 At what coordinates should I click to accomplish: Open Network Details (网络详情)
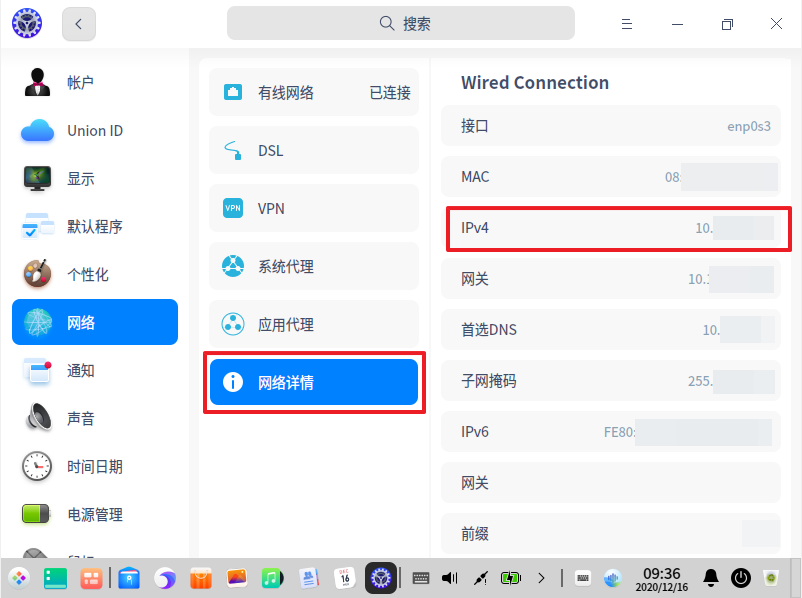pos(313,382)
